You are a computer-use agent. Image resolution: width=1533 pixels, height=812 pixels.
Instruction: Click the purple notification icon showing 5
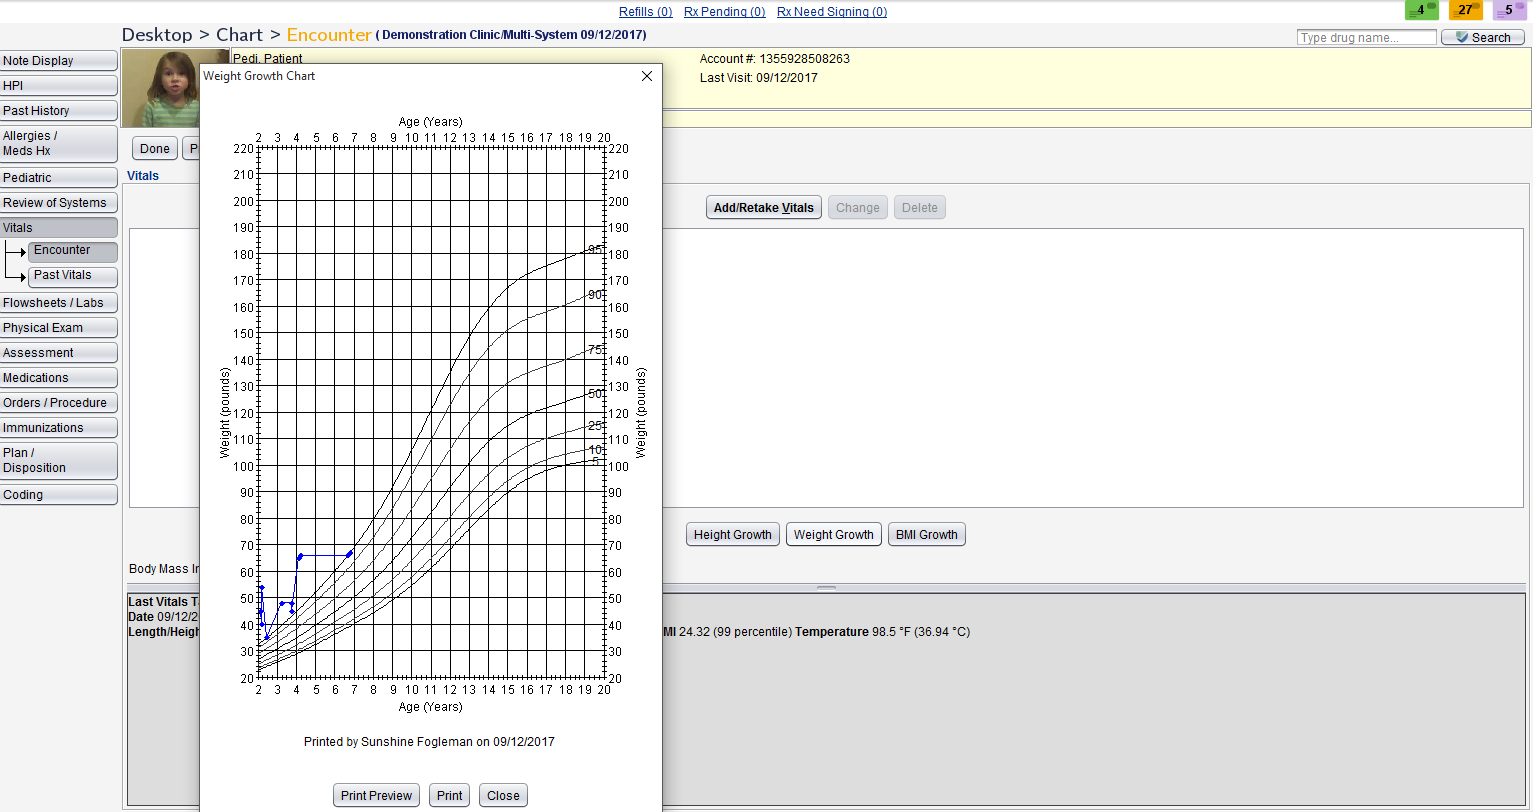[1510, 10]
